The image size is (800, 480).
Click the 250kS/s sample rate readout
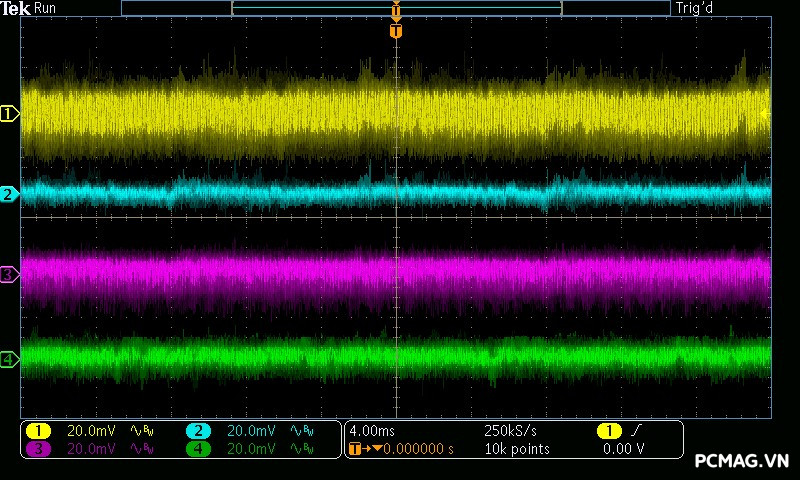[509, 431]
